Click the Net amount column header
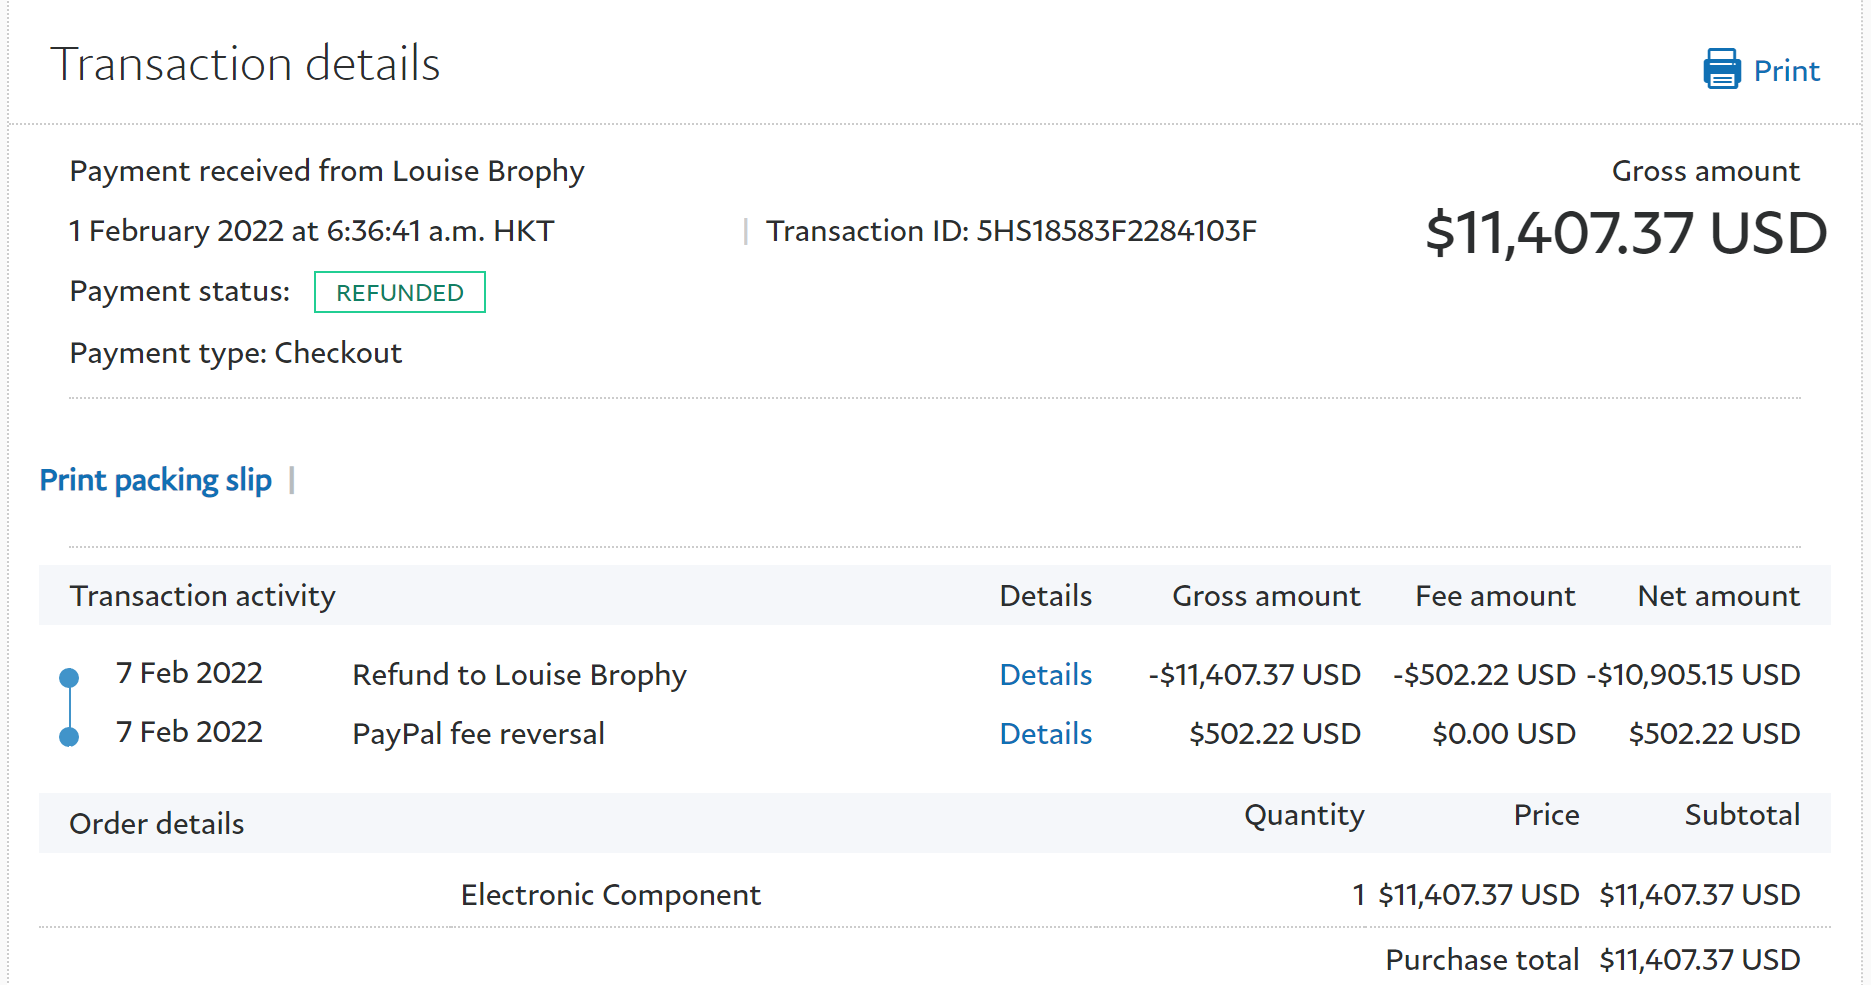 pos(1718,596)
